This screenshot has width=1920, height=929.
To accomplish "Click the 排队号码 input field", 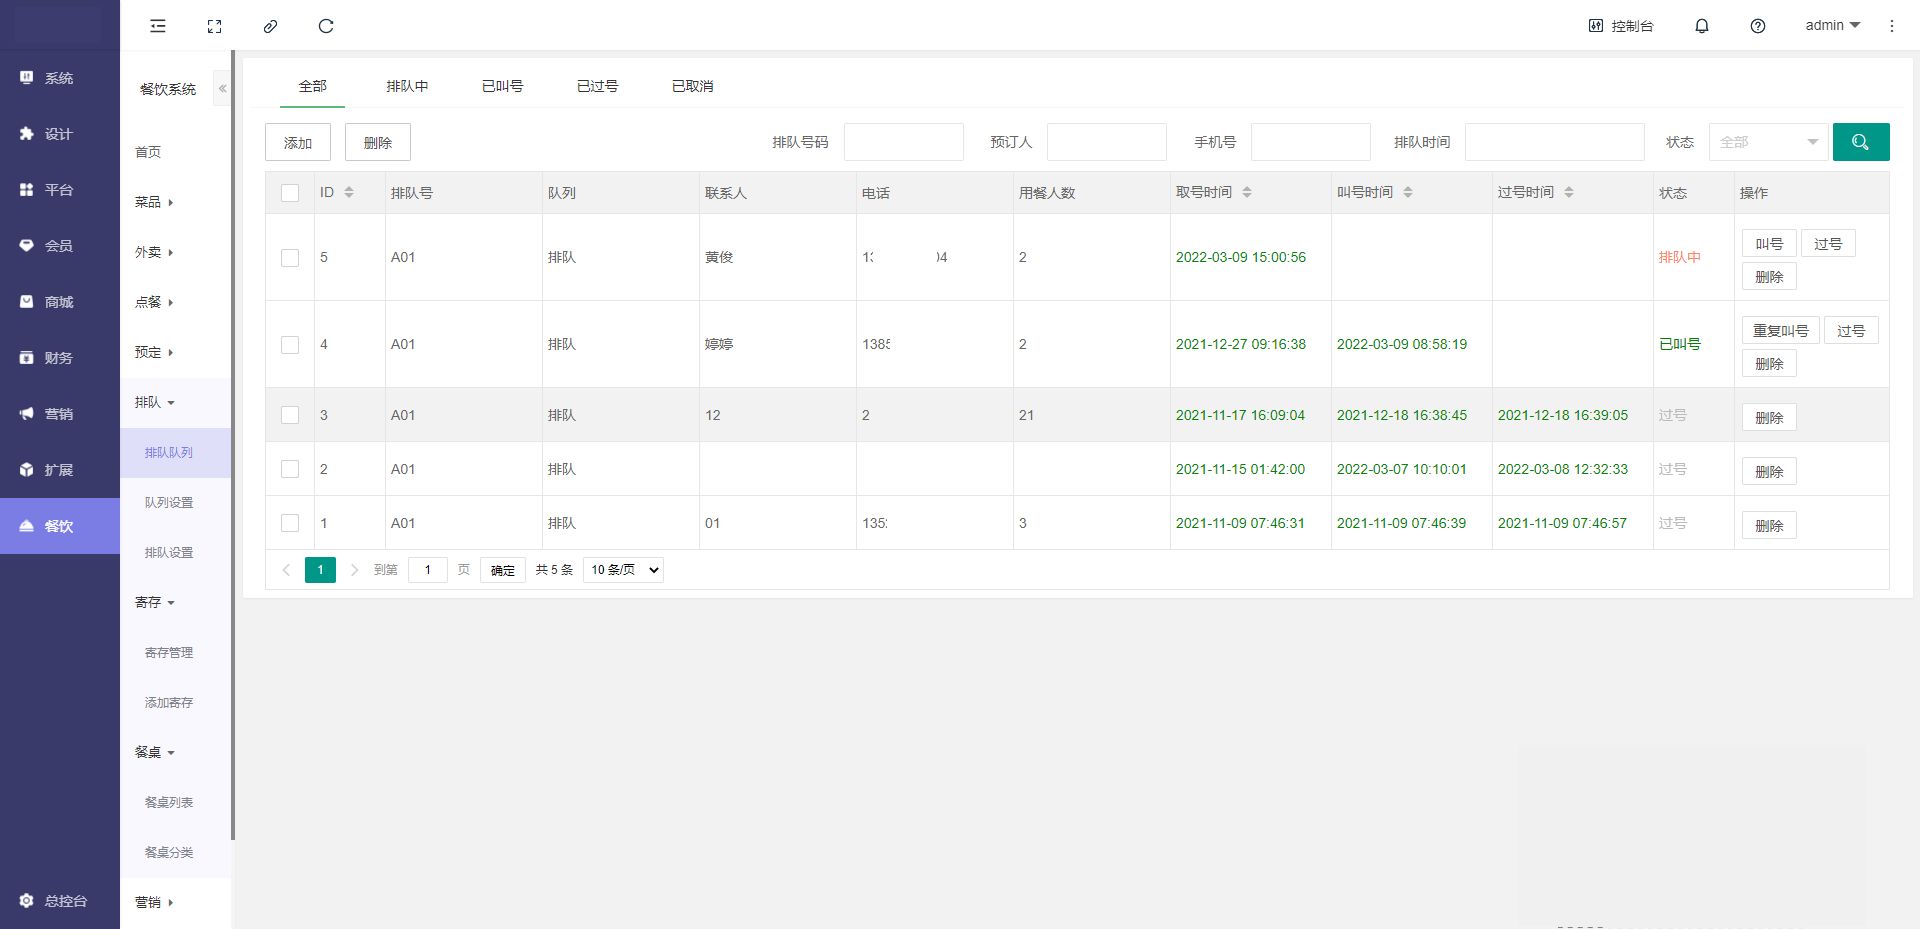I will point(903,142).
